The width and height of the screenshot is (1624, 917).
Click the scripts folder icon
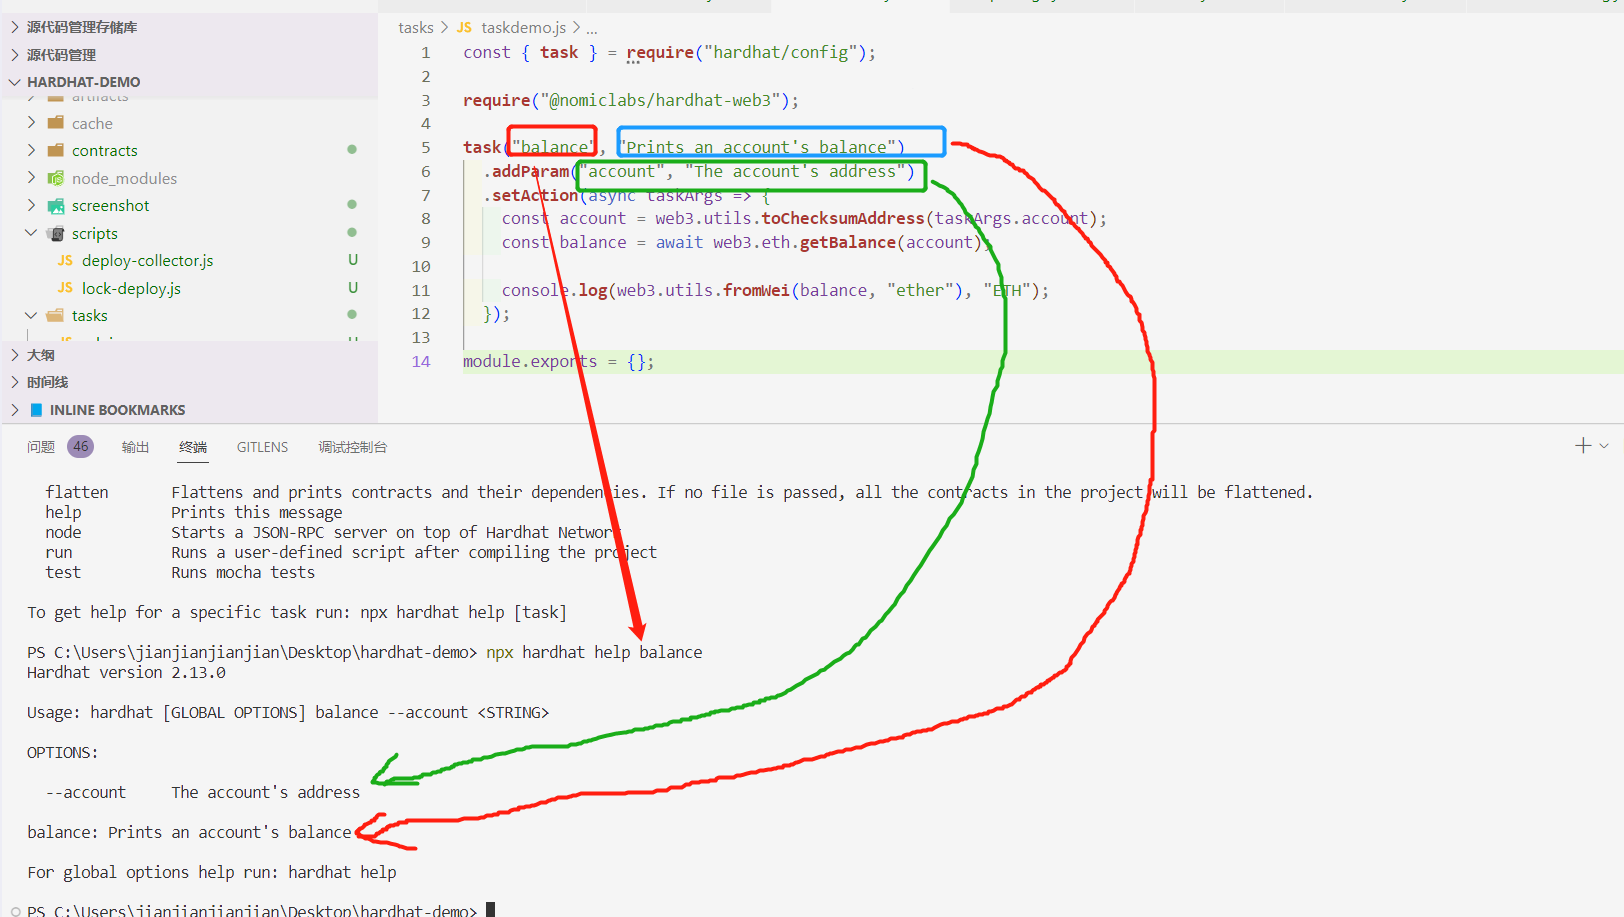[55, 233]
